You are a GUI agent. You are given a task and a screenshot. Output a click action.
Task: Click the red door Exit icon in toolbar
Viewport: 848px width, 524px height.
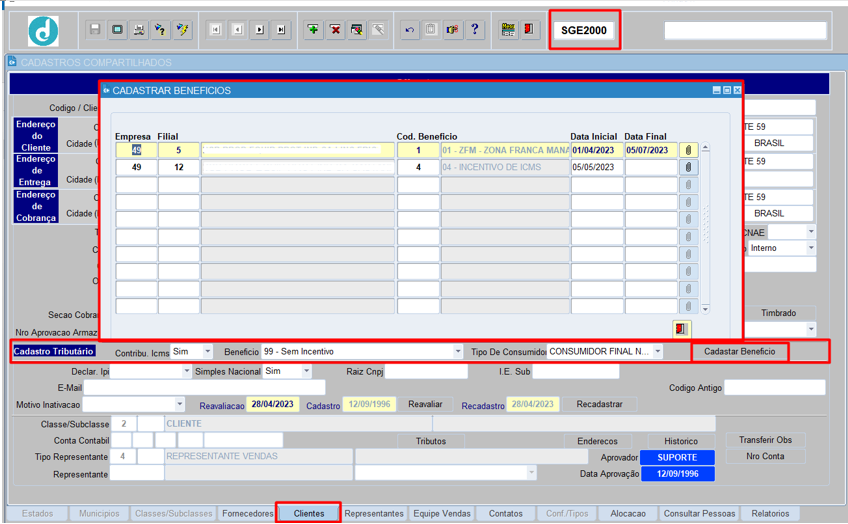[x=529, y=30]
